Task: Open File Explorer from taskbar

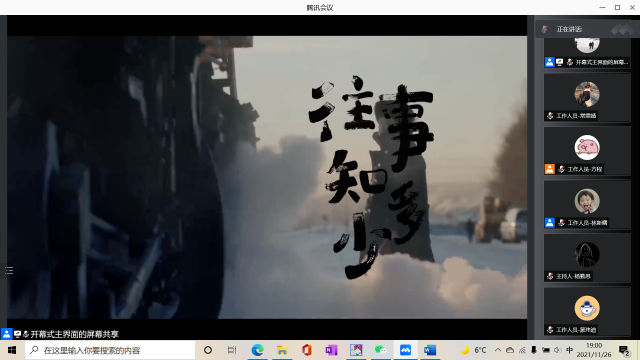Action: click(x=282, y=350)
